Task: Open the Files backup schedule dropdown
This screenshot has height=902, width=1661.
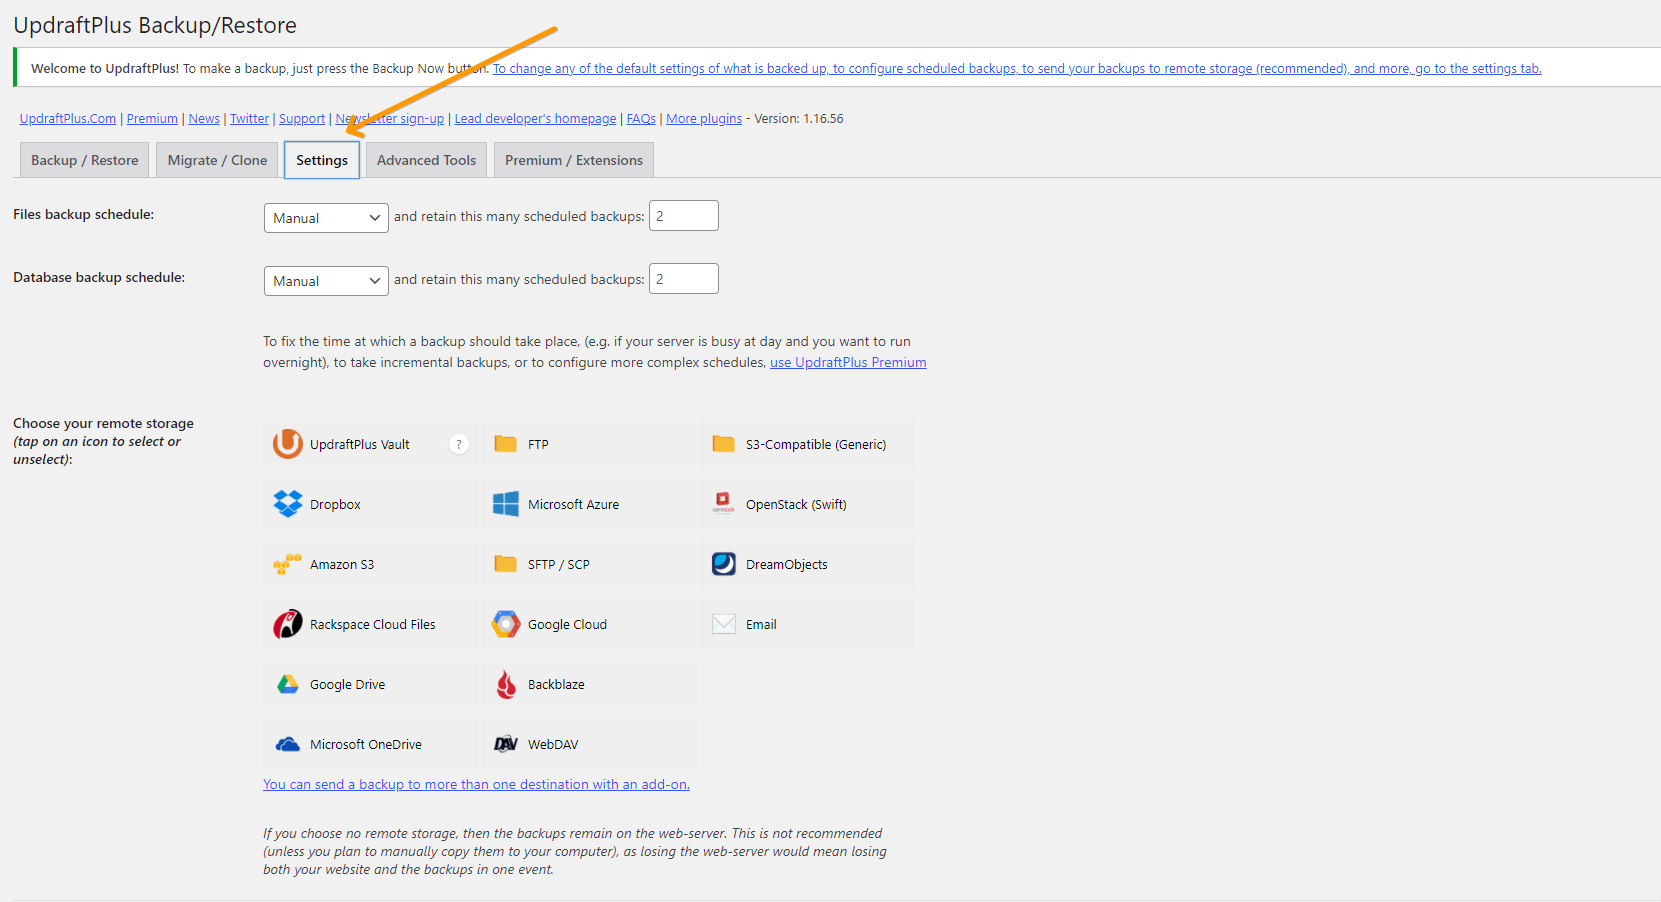Action: point(326,218)
